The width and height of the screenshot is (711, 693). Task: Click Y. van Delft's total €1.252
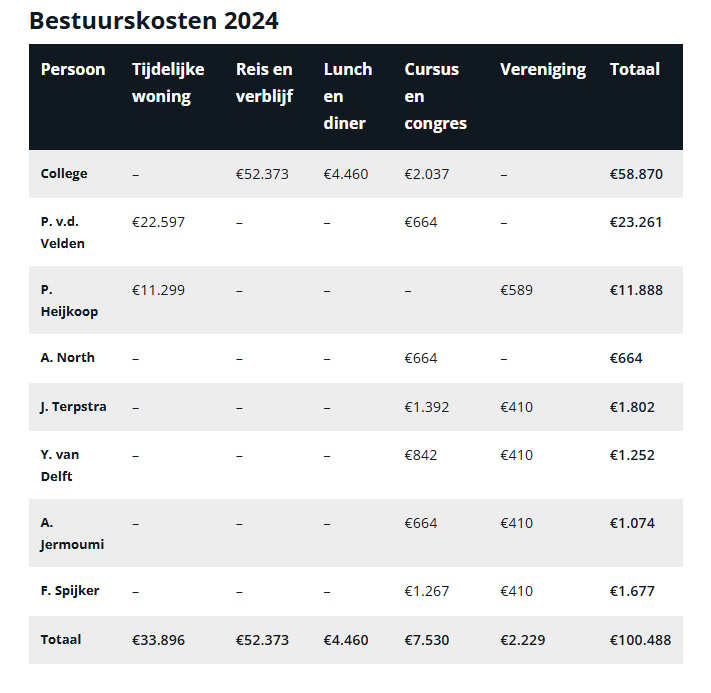pos(632,455)
